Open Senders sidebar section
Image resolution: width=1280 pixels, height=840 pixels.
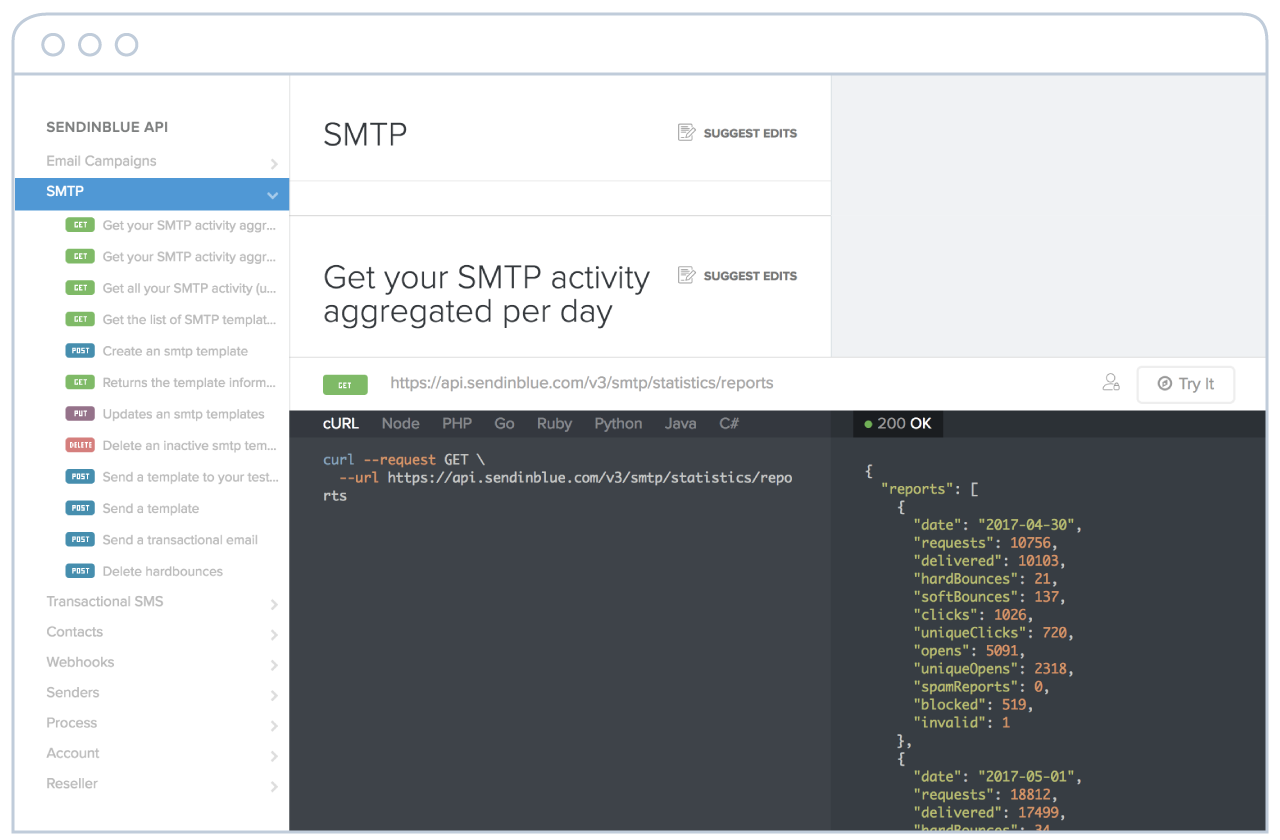73,692
